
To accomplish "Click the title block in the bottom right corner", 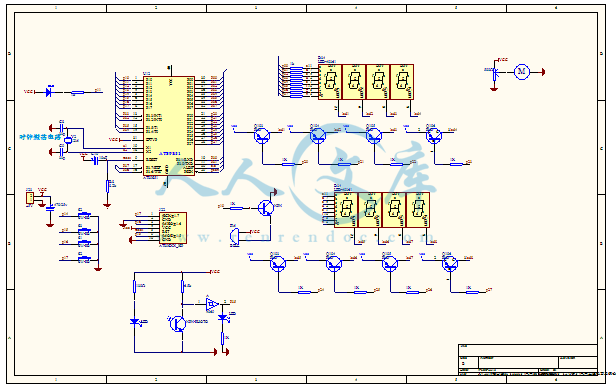I will click(528, 359).
